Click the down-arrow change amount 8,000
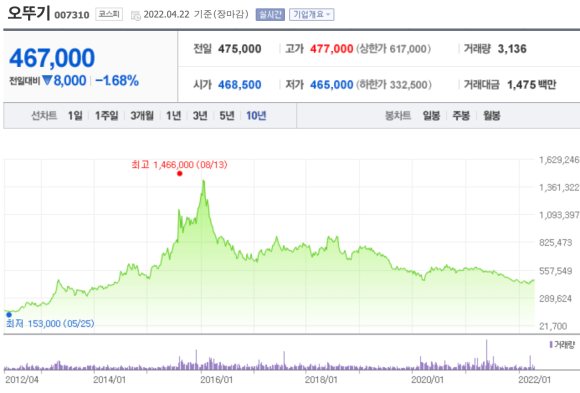580x393 pixels. [x=64, y=80]
